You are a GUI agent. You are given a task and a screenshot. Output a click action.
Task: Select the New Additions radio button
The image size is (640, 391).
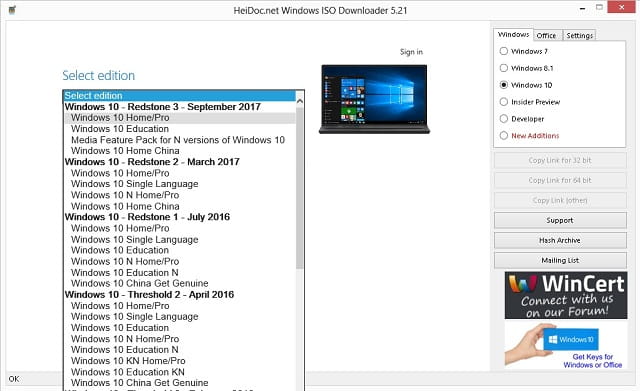point(504,136)
